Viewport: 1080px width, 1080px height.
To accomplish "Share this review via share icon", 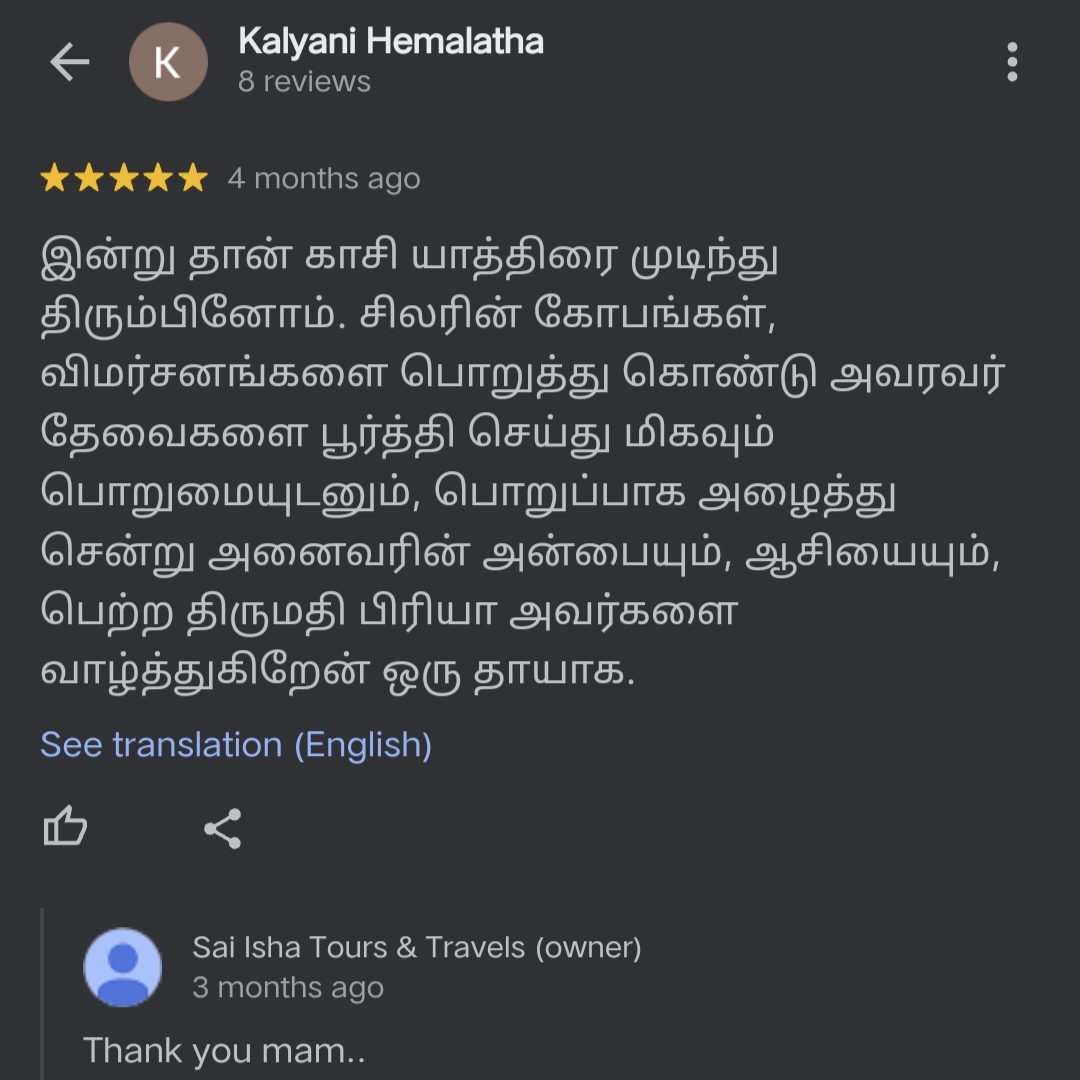I will click(223, 829).
